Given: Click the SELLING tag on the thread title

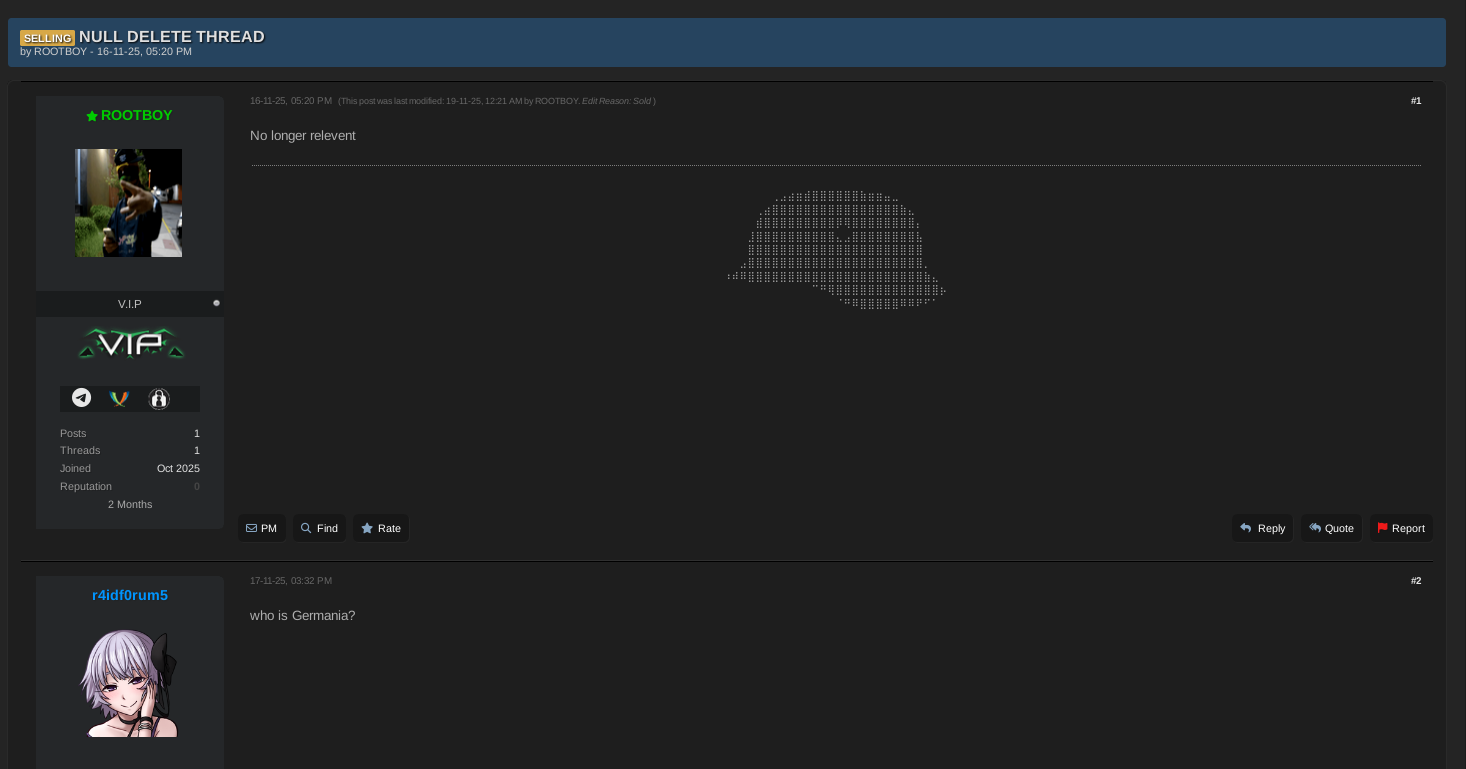Looking at the screenshot, I should [x=47, y=37].
